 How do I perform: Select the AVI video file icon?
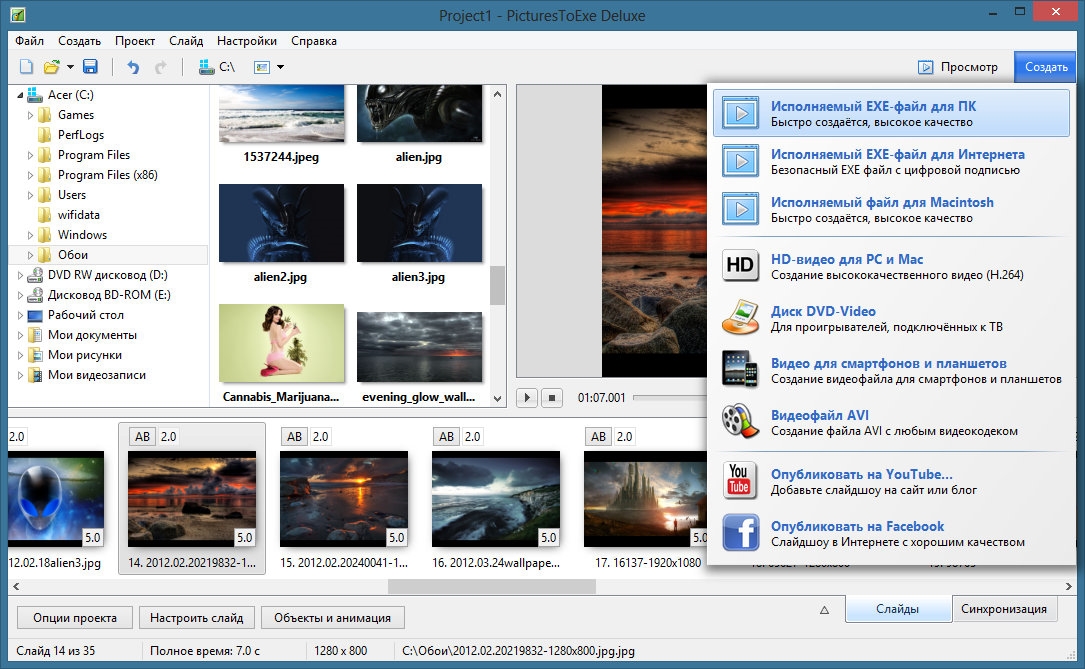click(740, 422)
